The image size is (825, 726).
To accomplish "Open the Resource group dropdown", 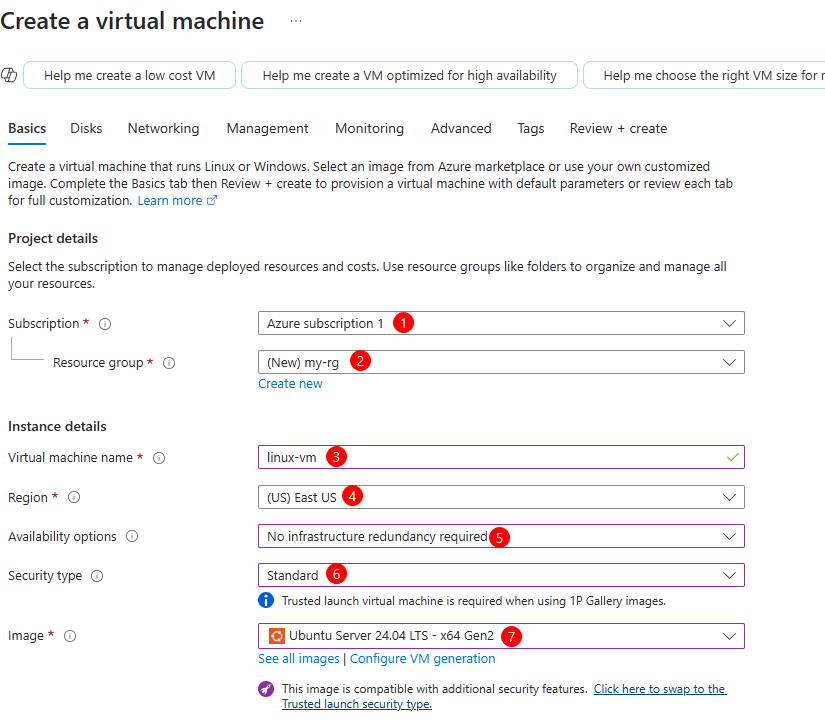I will tap(501, 362).
